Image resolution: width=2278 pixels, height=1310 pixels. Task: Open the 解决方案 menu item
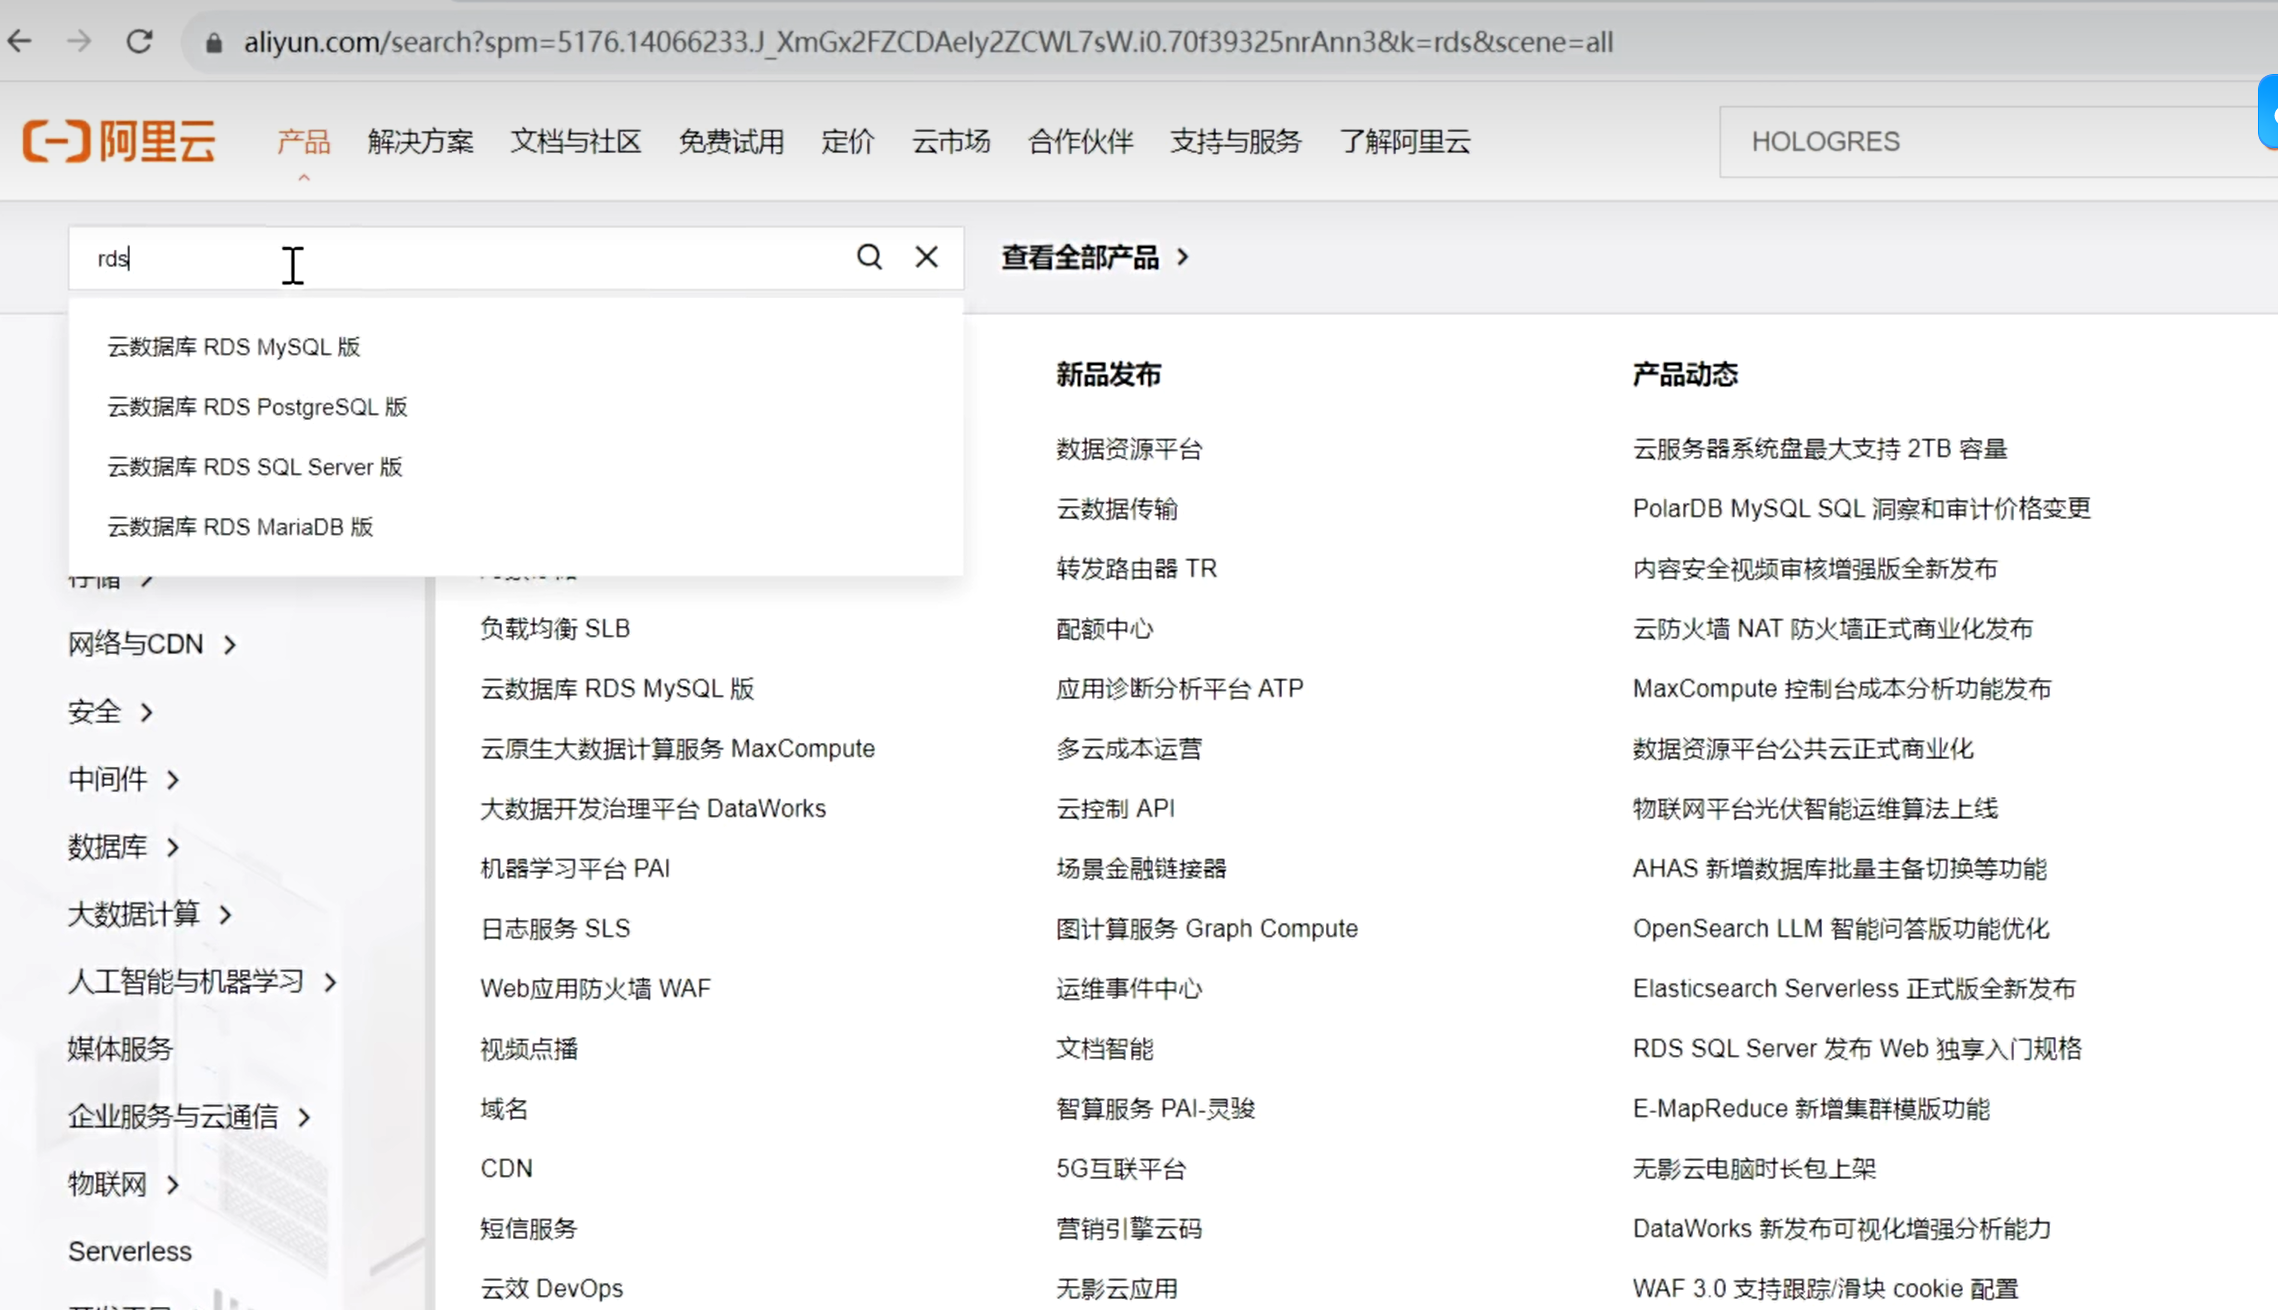point(420,141)
